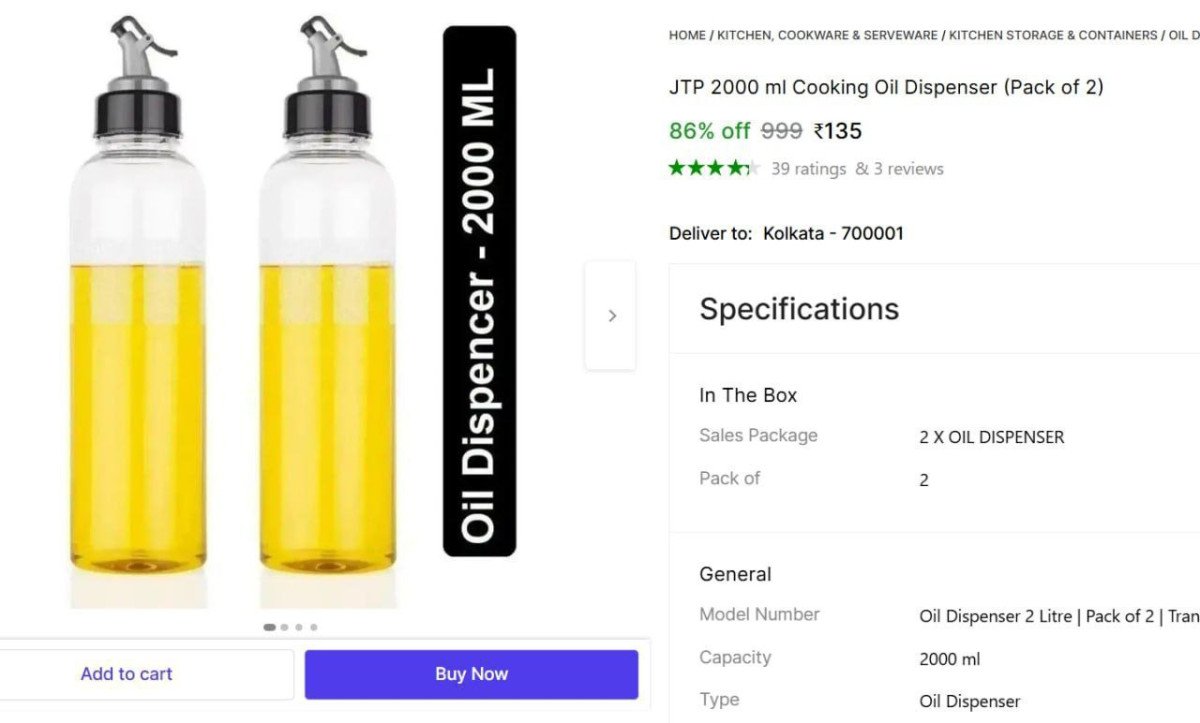This screenshot has height=723, width=1200.
Task: Click the black Oil Dispencer 2000 ML label
Action: (x=479, y=290)
